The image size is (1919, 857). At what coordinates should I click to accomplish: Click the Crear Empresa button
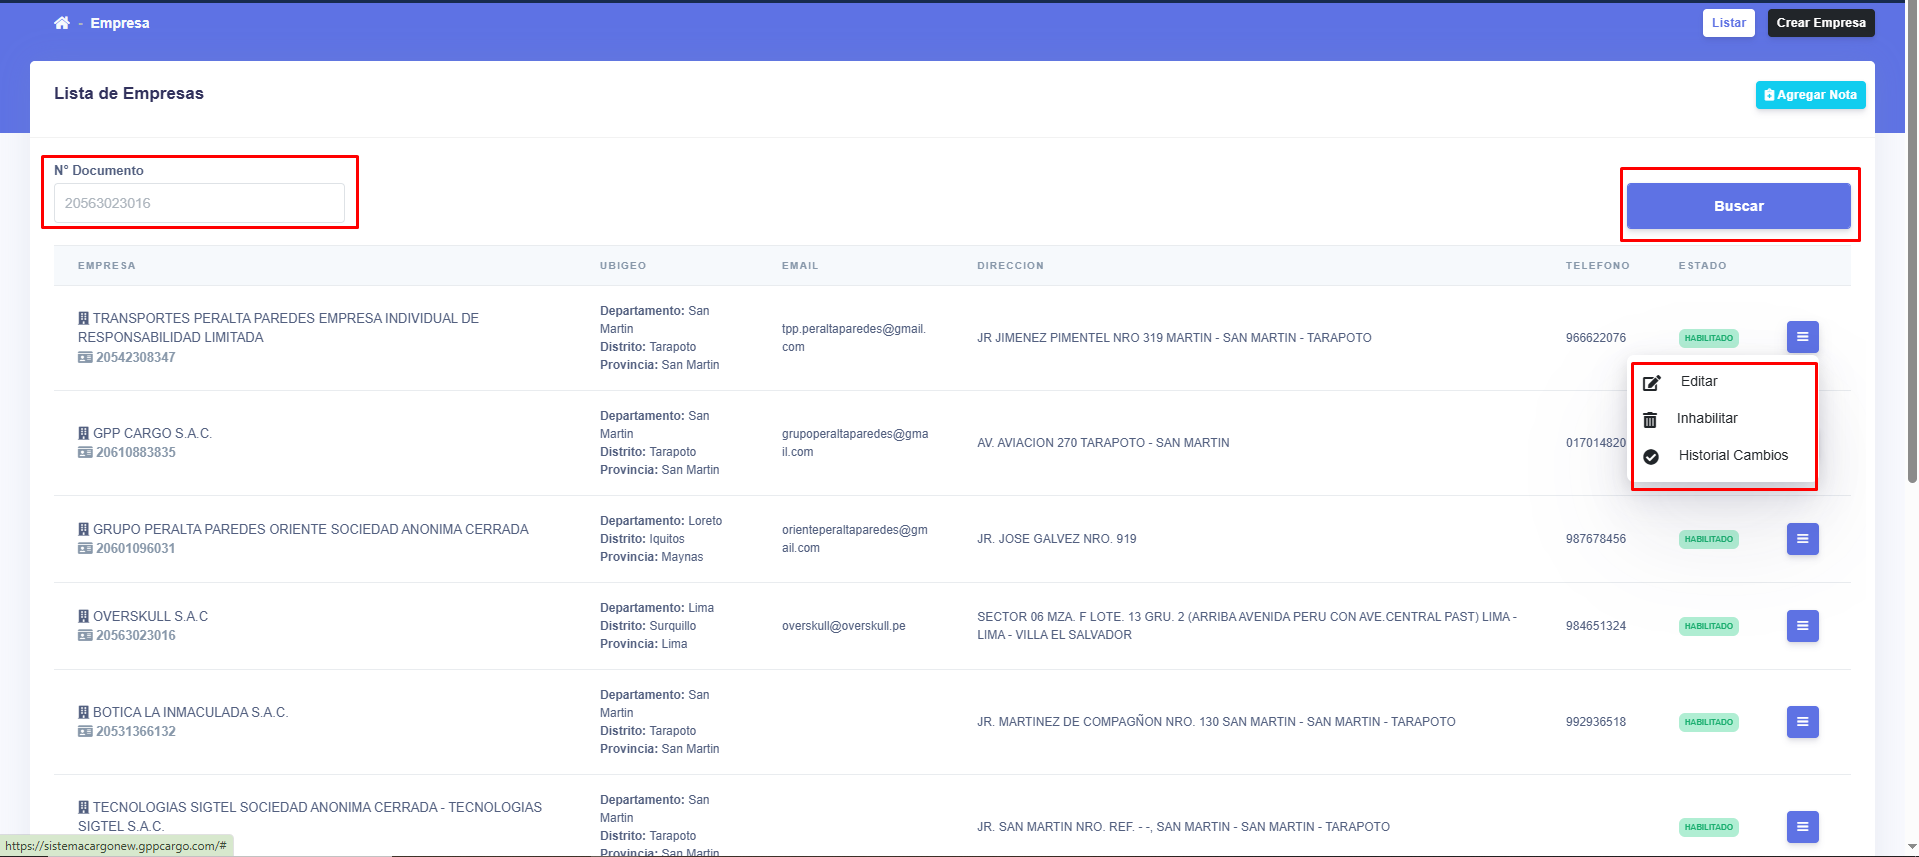pyautogui.click(x=1820, y=23)
